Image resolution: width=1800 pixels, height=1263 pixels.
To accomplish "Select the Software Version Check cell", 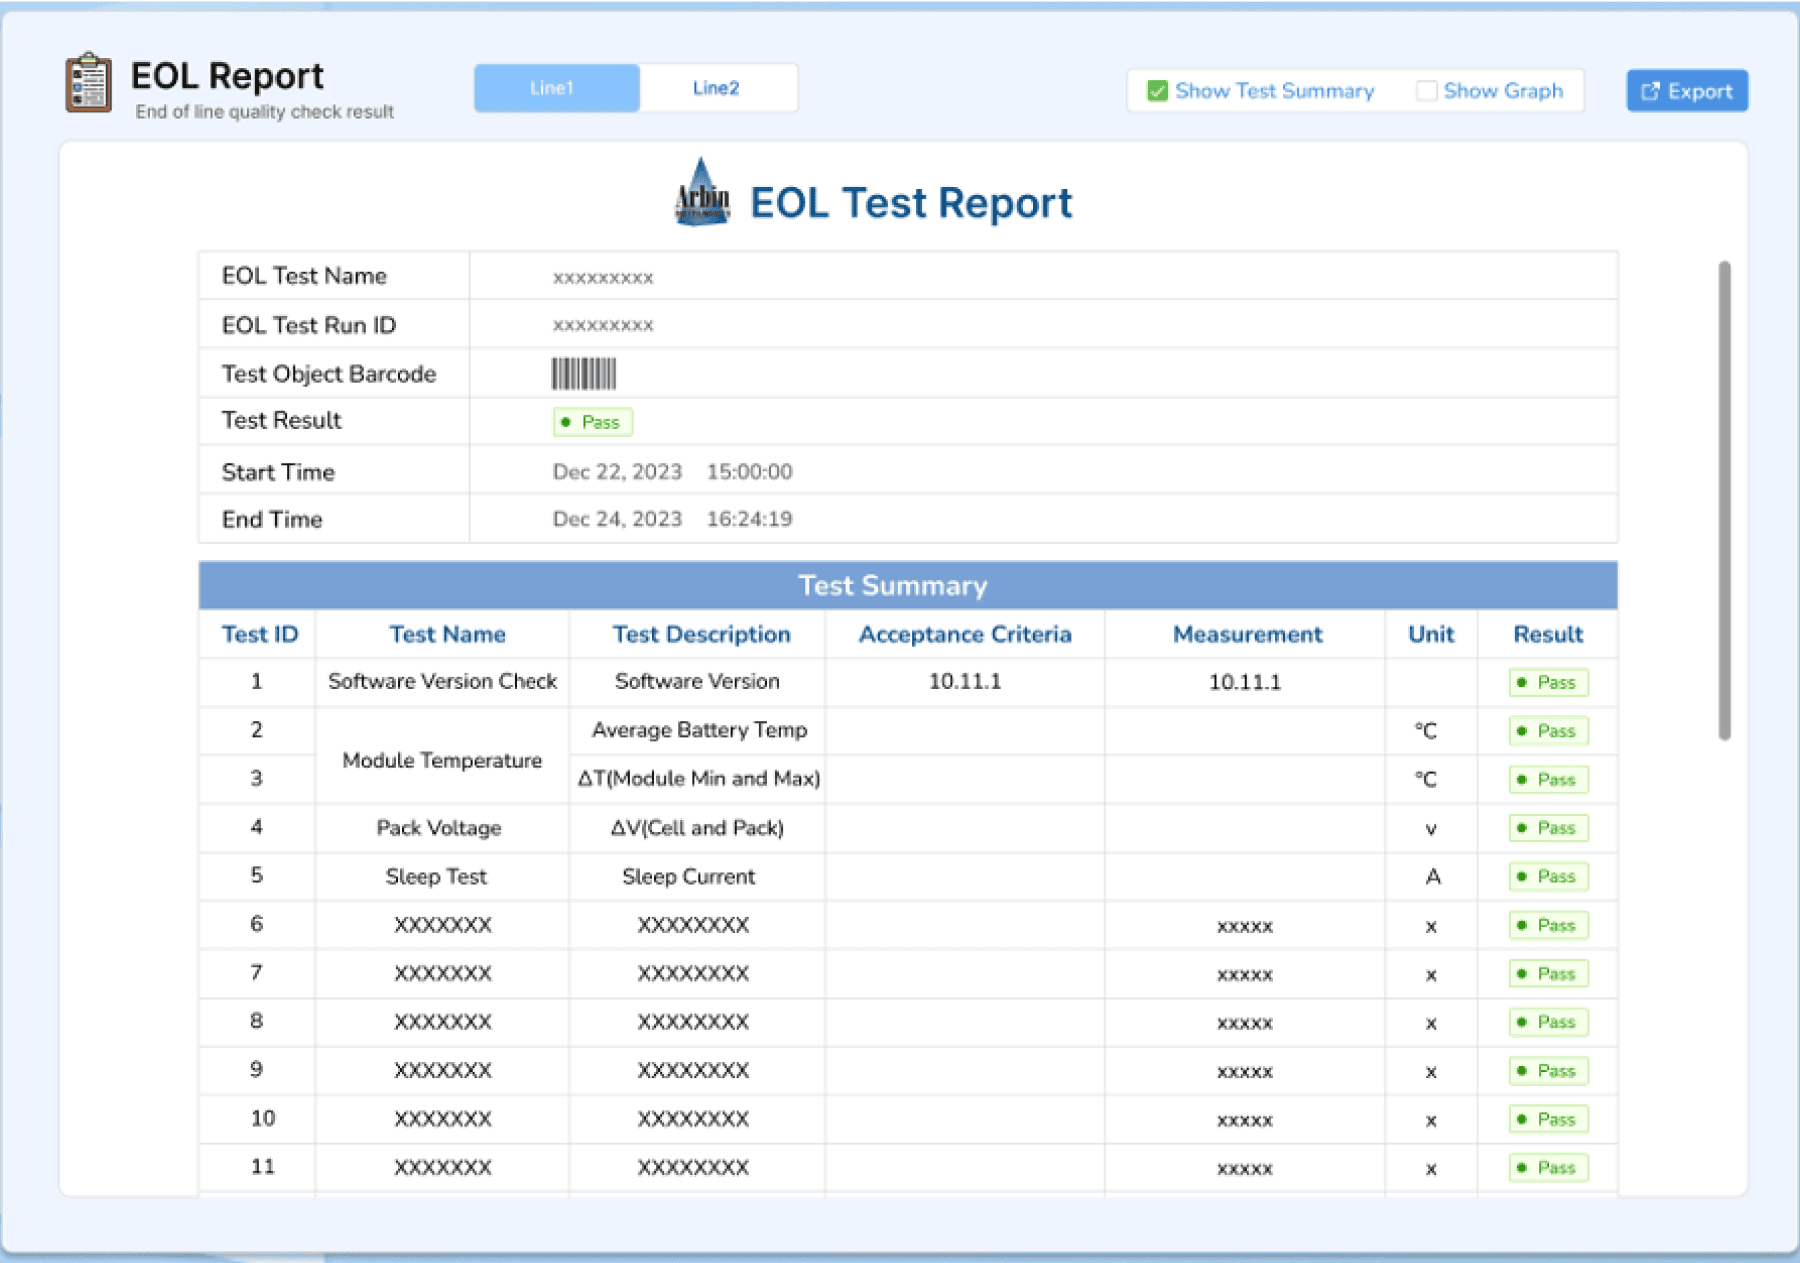I will (442, 681).
